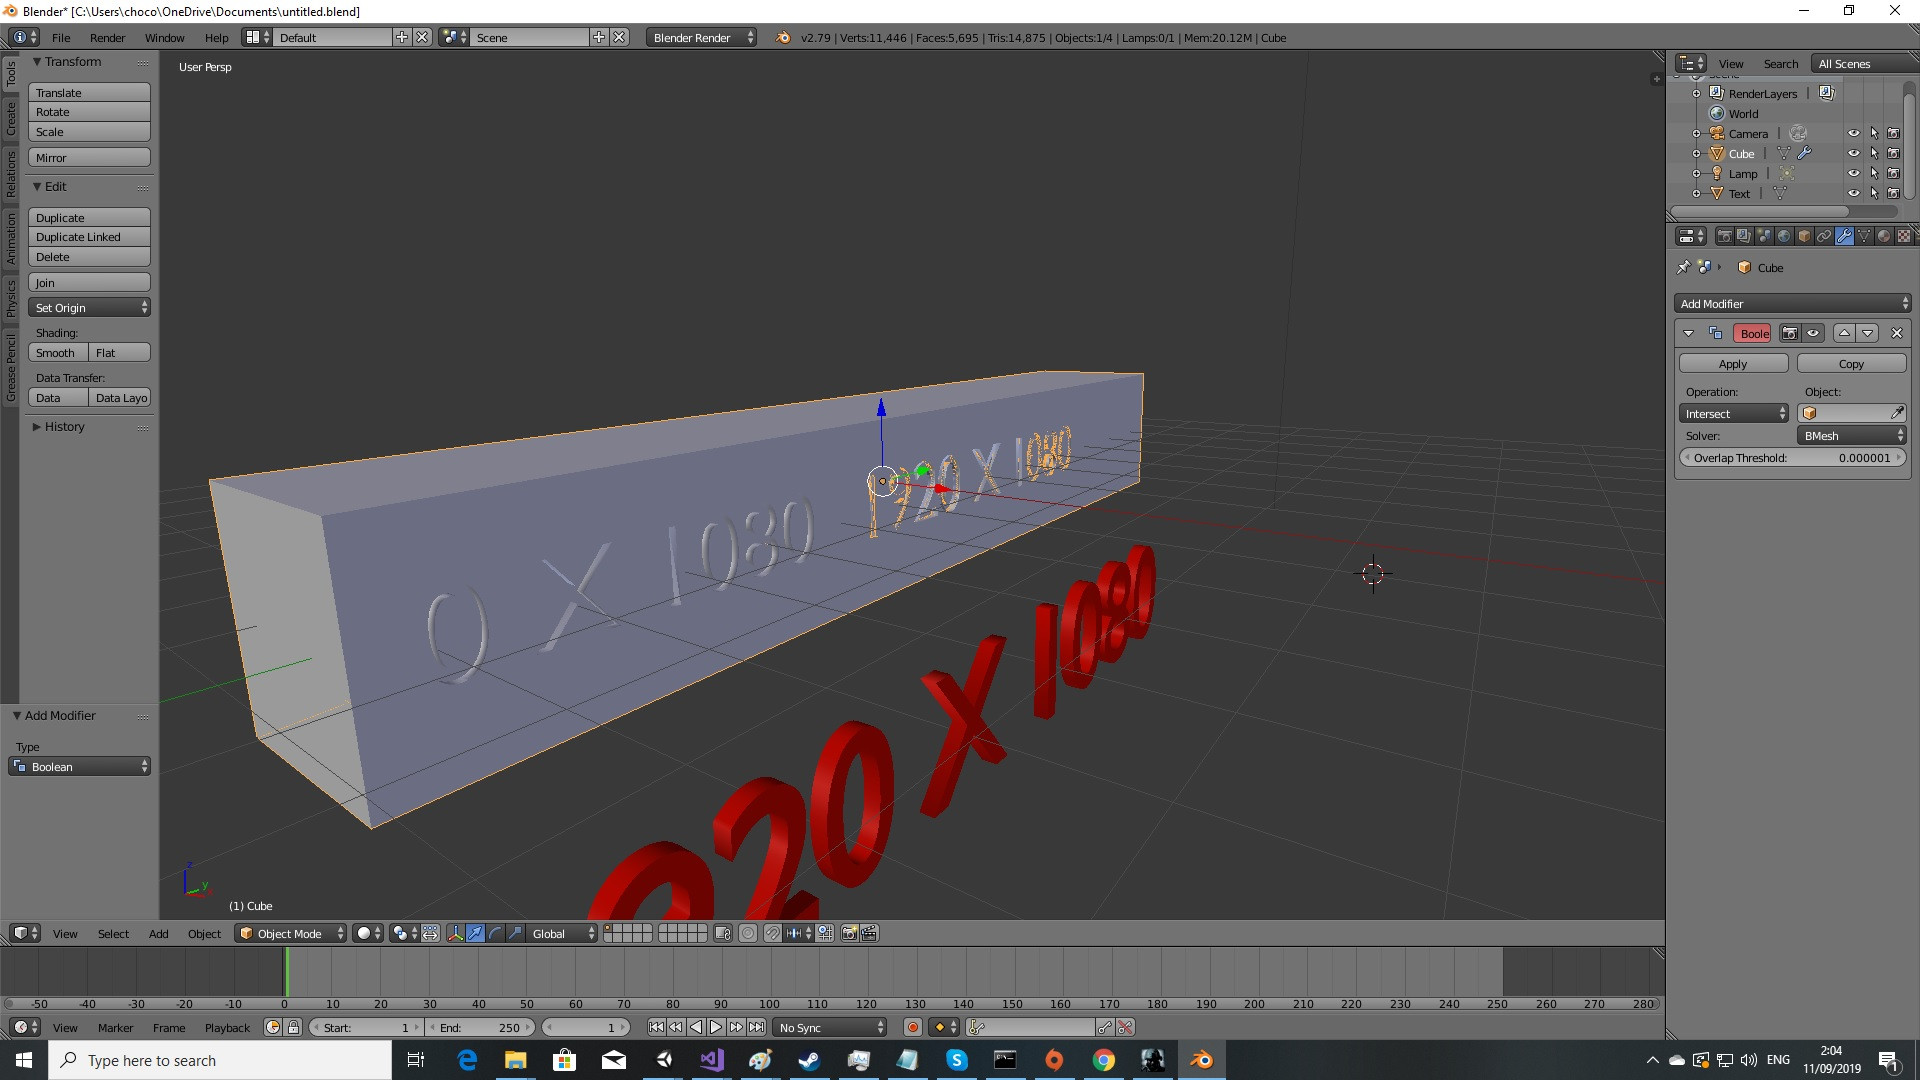This screenshot has height=1080, width=1920.
Task: Open the Help menu
Action: [x=216, y=37]
